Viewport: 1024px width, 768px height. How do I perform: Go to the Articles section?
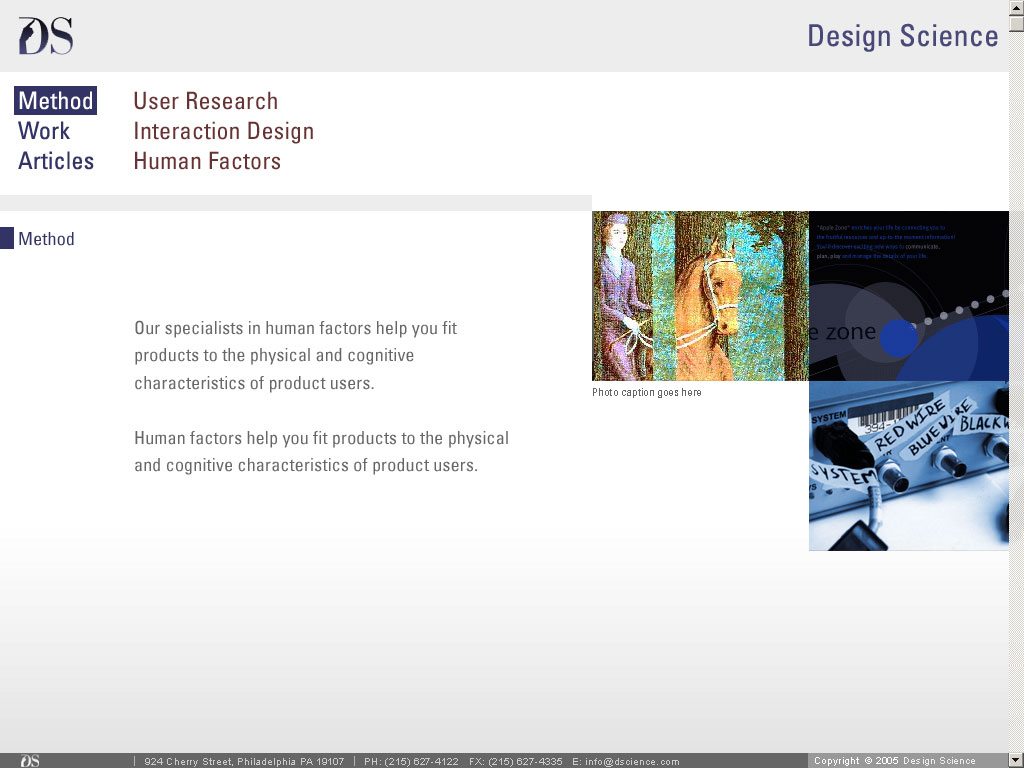(56, 161)
